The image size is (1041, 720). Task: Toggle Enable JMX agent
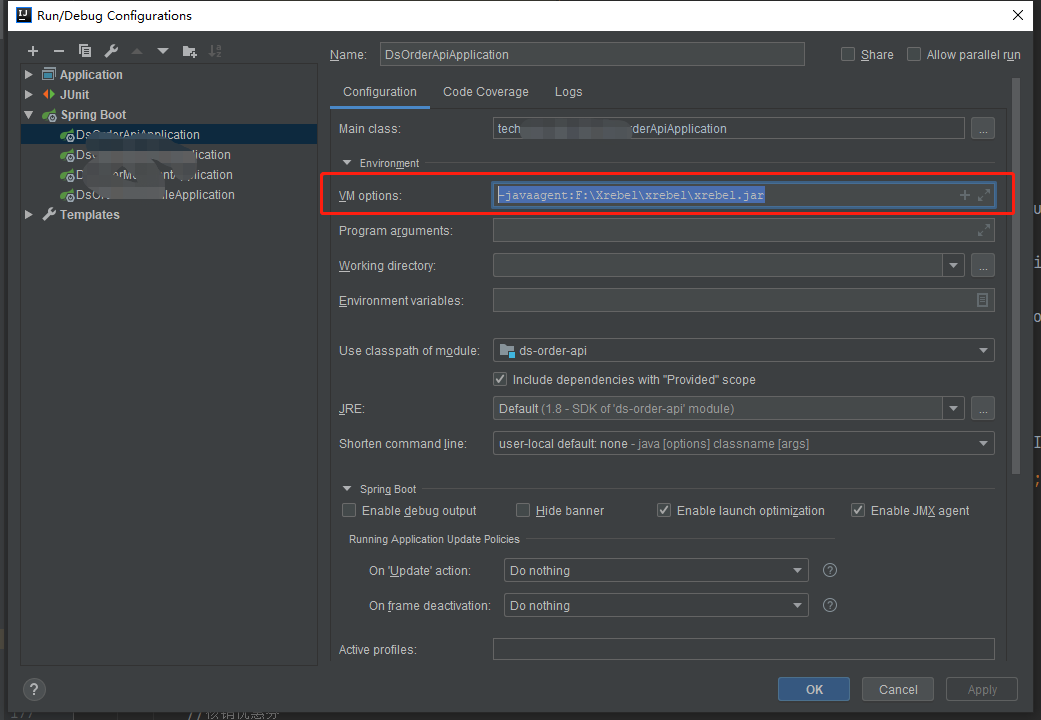(858, 510)
